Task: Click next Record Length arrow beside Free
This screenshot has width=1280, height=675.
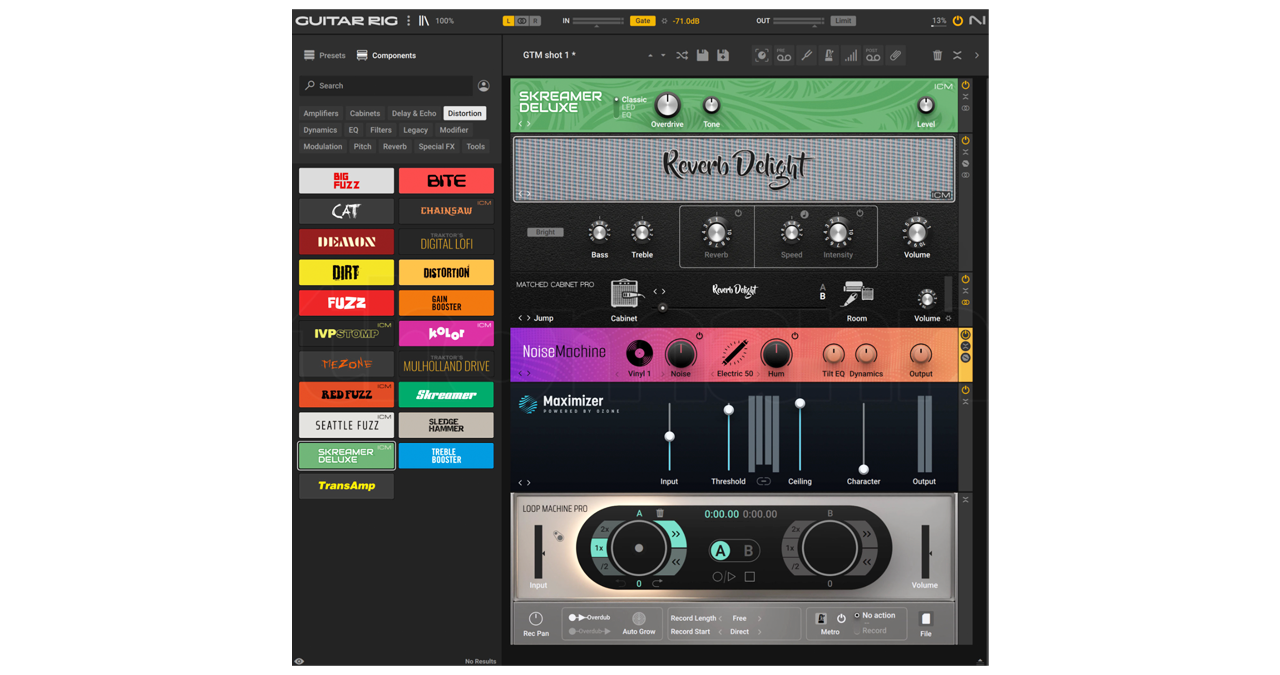Action: [760, 619]
